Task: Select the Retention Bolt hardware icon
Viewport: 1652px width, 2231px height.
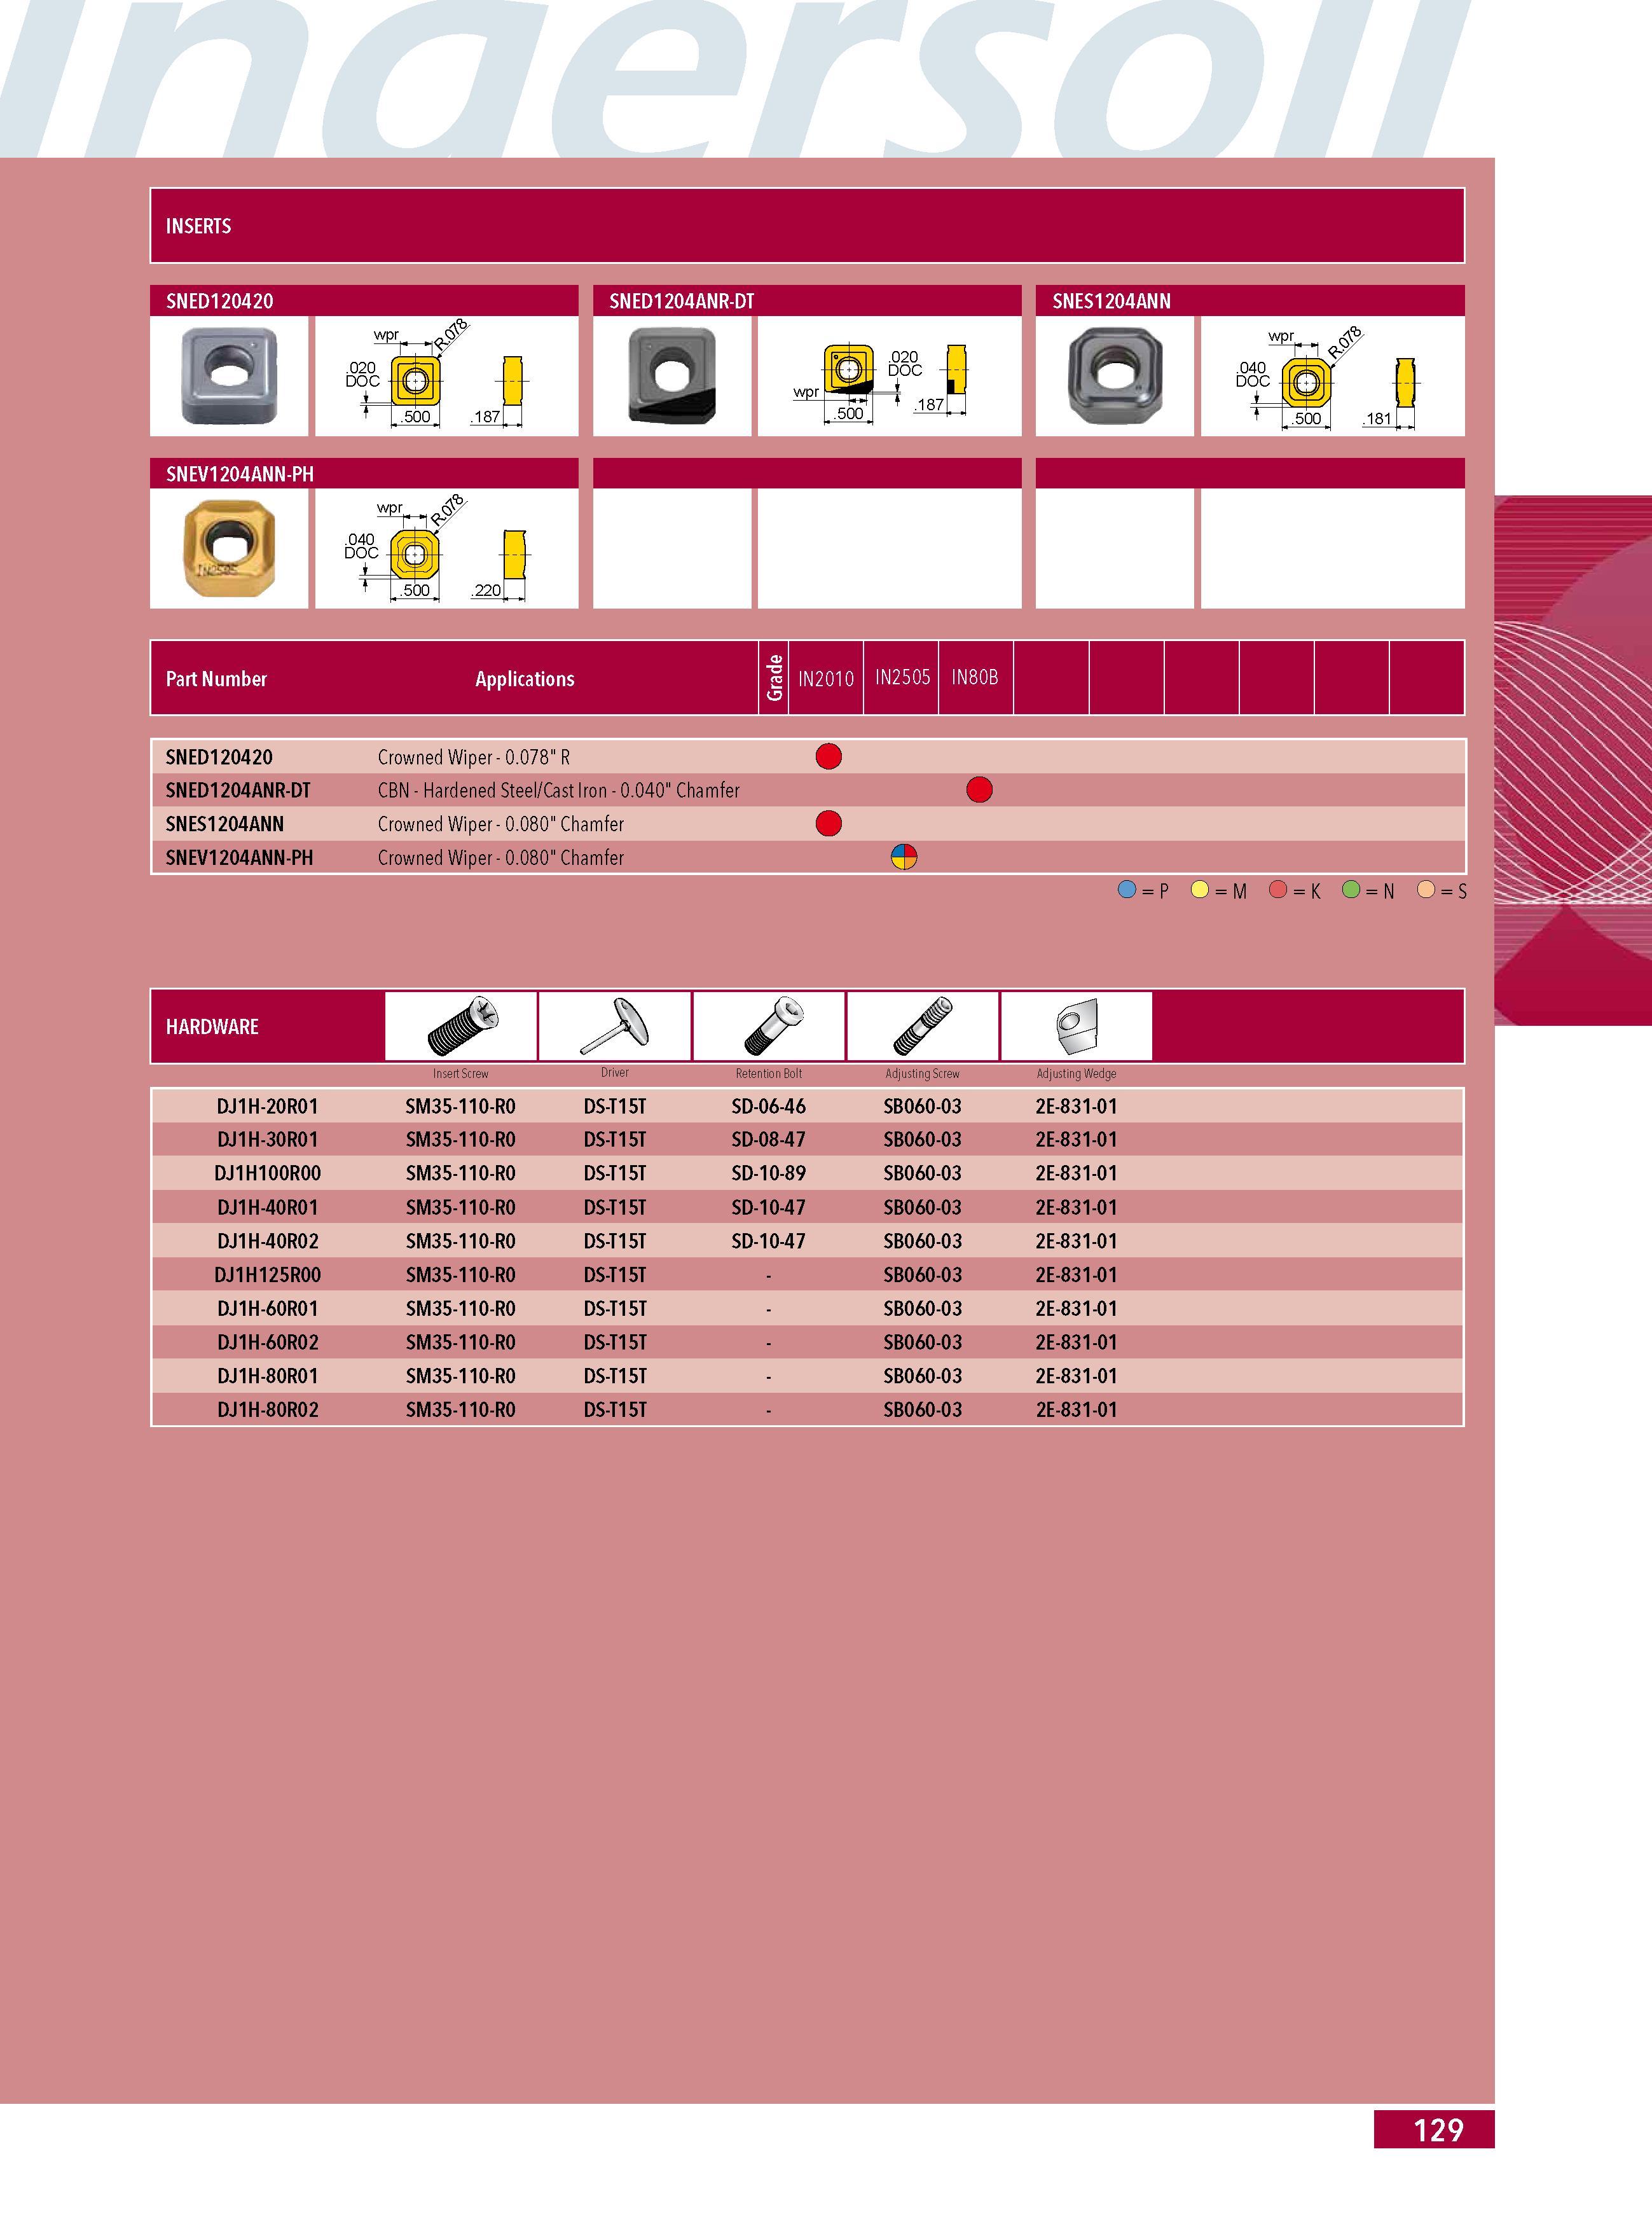Action: [x=769, y=1026]
